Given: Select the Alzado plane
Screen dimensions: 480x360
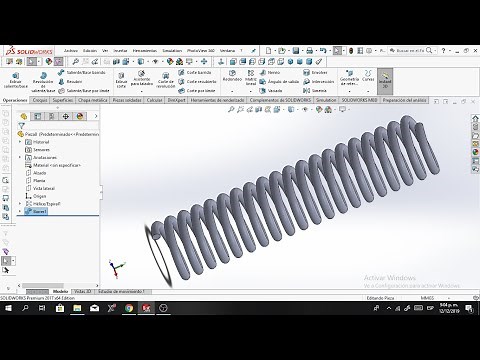Looking at the screenshot, I should point(36,173).
